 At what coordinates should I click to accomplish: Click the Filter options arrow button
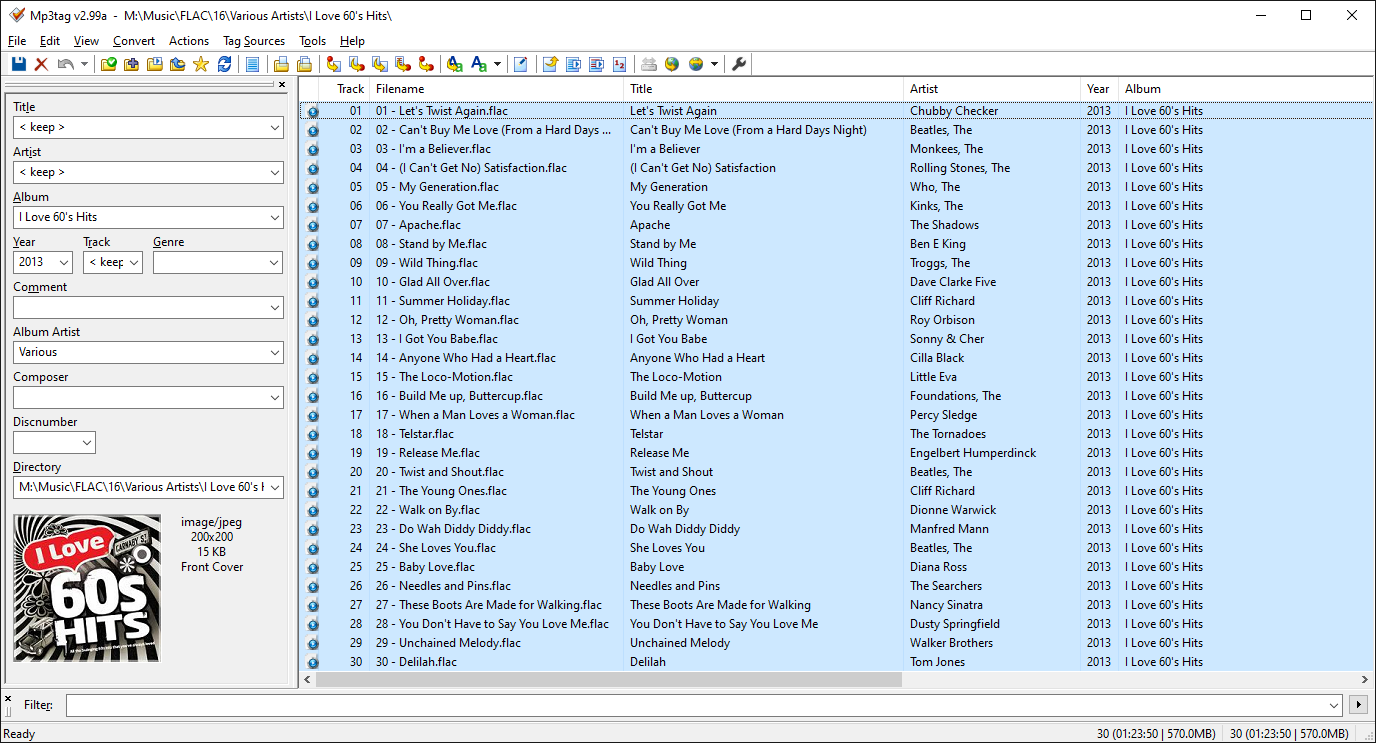point(1358,705)
